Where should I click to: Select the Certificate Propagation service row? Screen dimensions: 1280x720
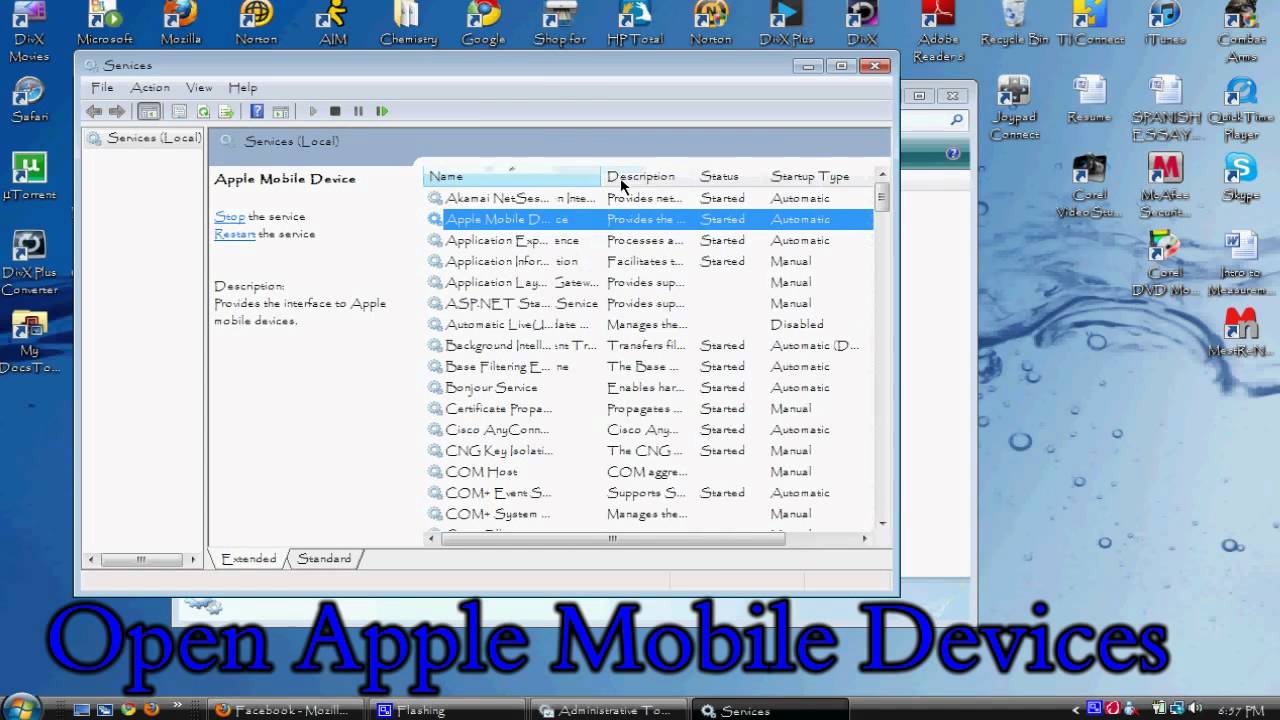click(649, 408)
